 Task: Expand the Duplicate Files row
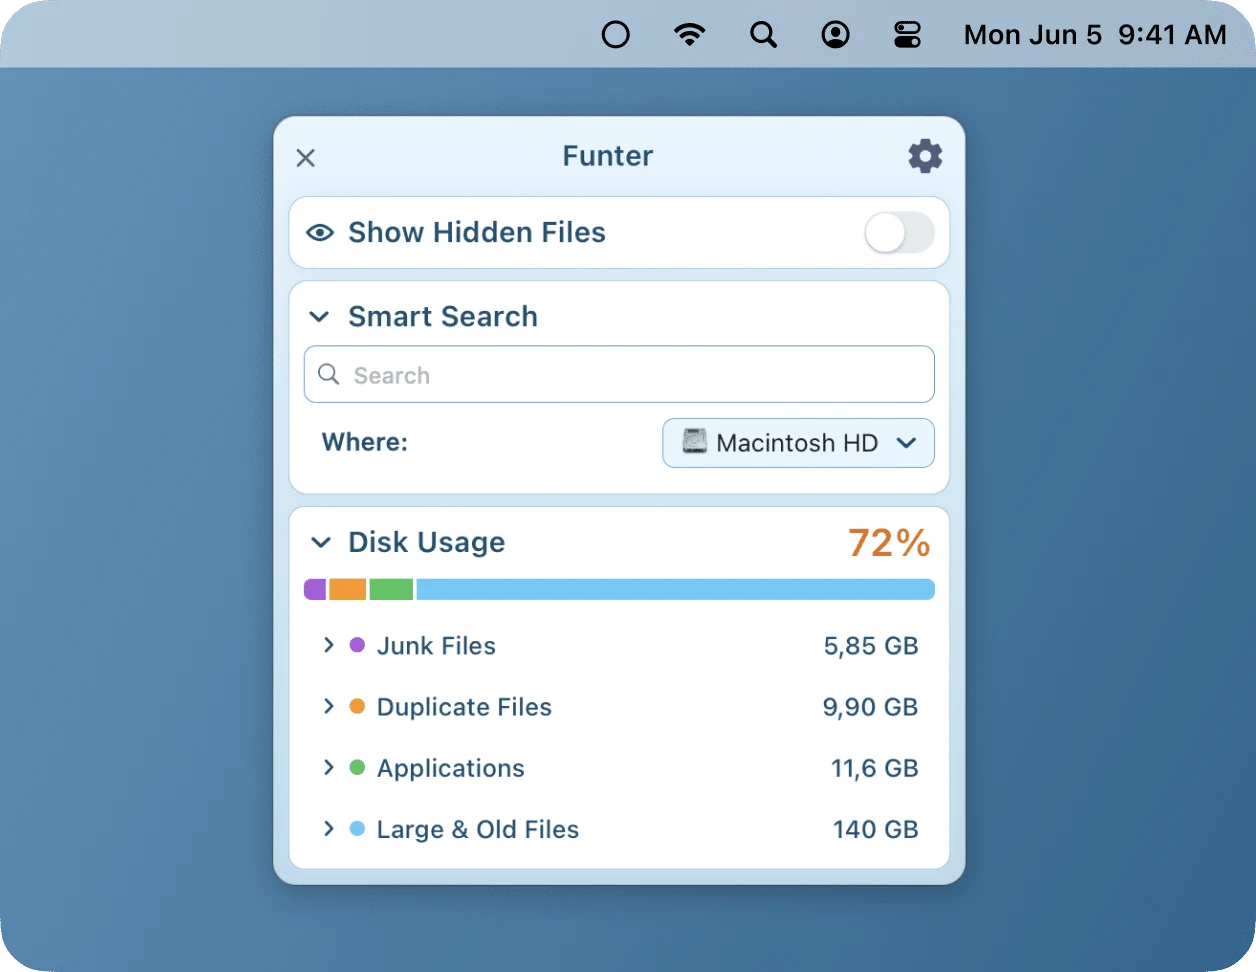pos(328,706)
